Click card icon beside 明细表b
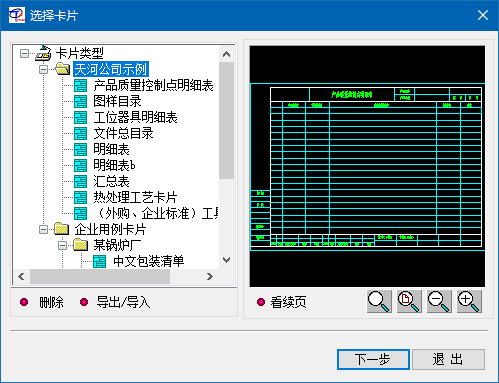This screenshot has height=383, width=499. (x=80, y=165)
